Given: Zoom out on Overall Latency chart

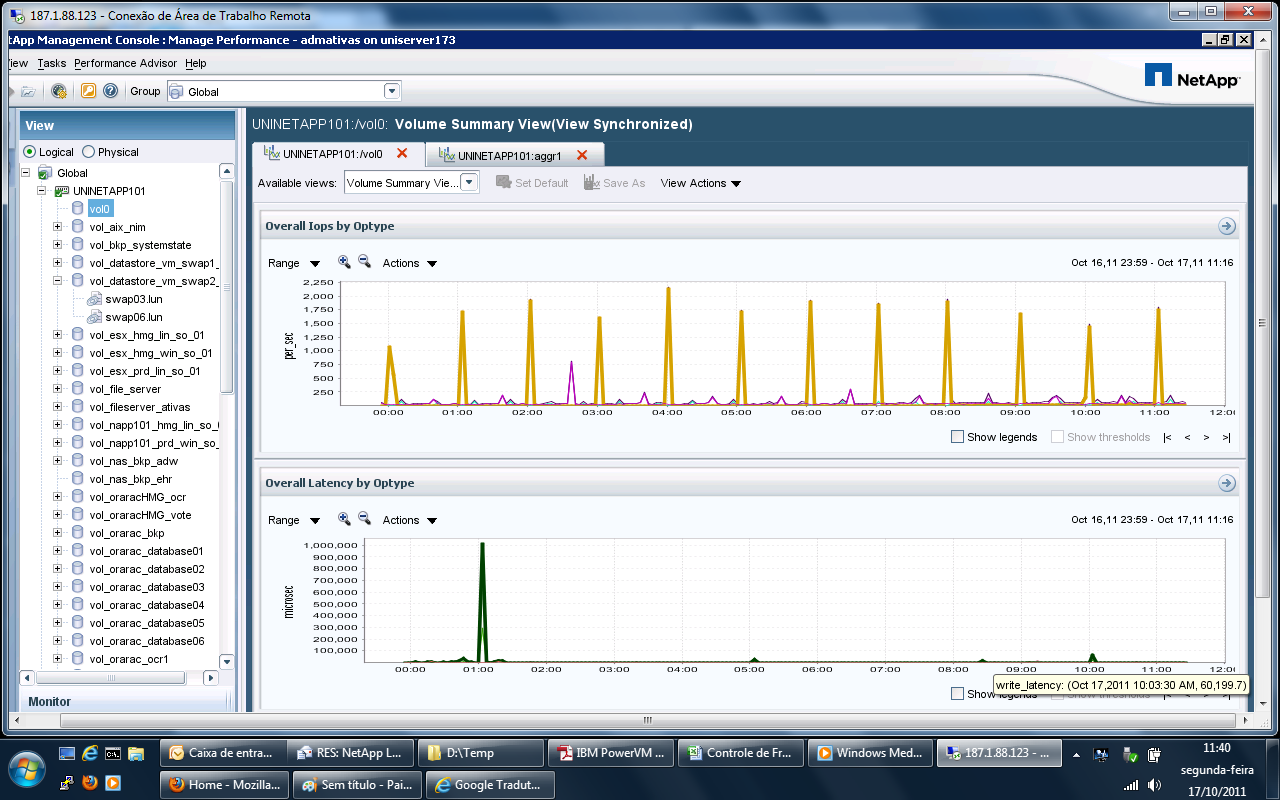Looking at the screenshot, I should click(364, 519).
